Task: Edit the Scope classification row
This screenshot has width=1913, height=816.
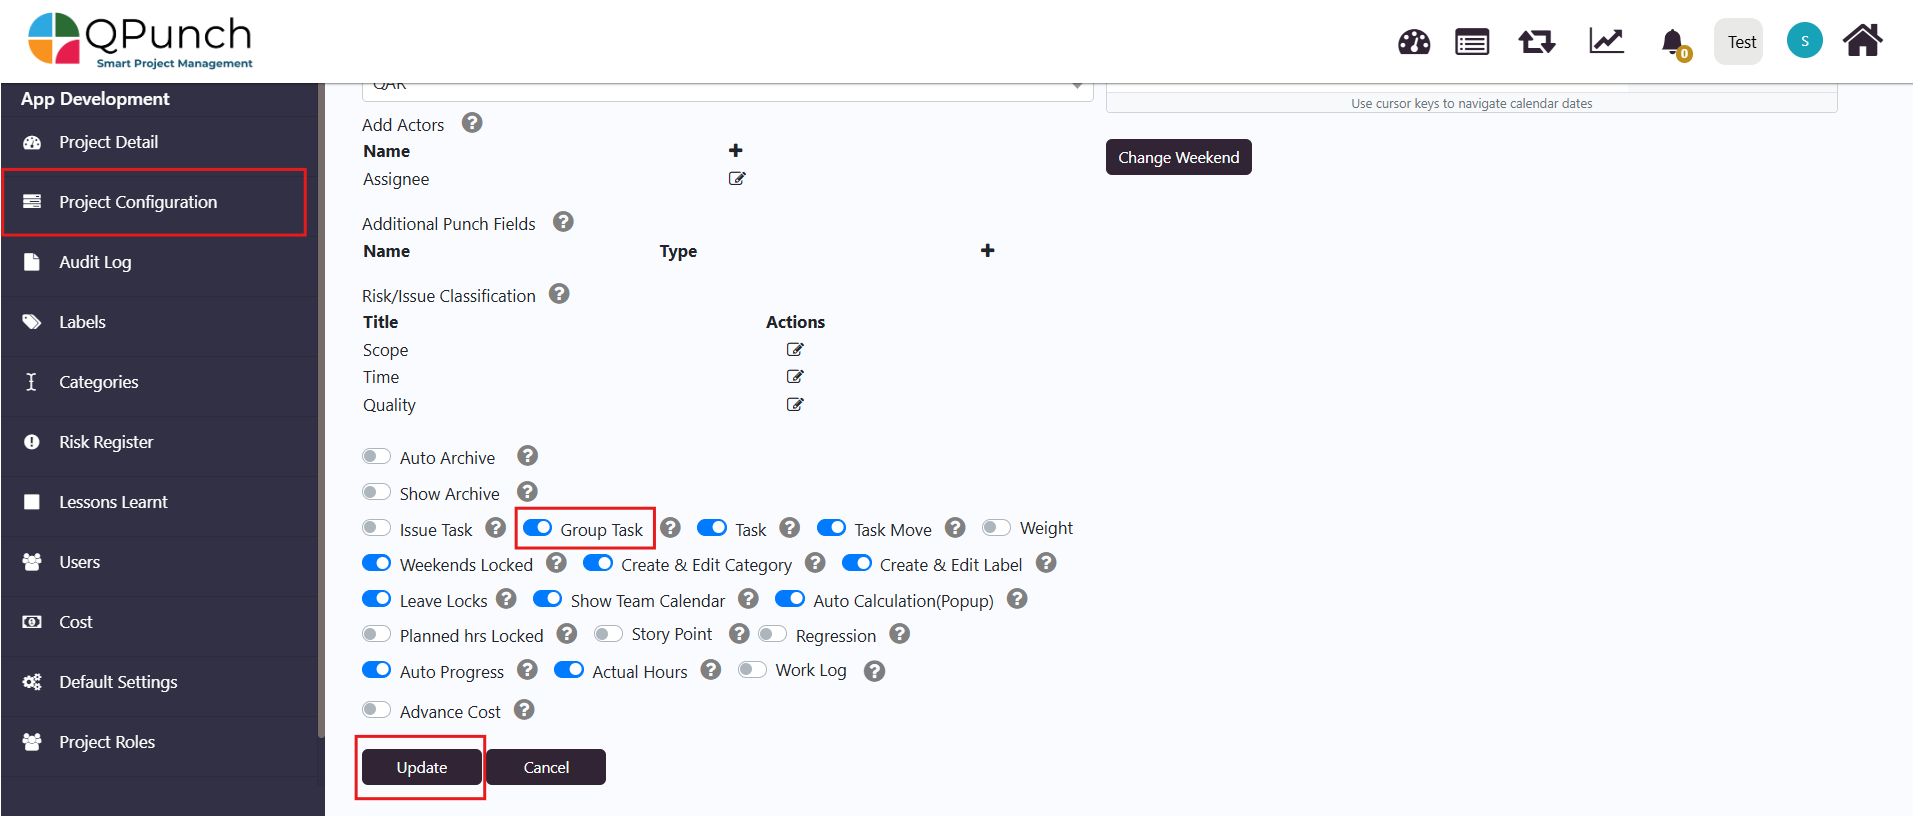Action: point(795,350)
